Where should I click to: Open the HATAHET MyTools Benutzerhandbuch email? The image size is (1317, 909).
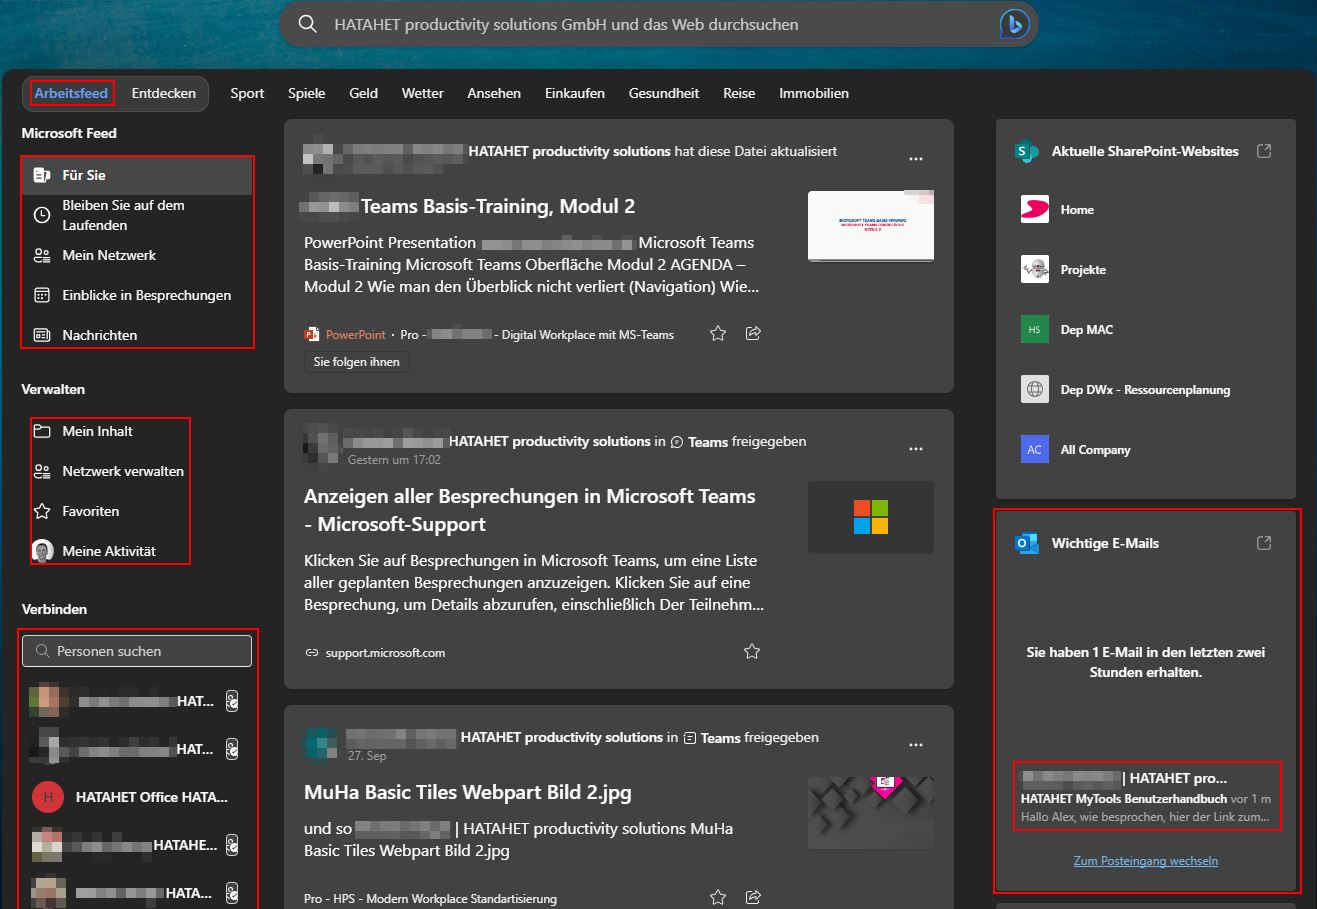click(1146, 798)
